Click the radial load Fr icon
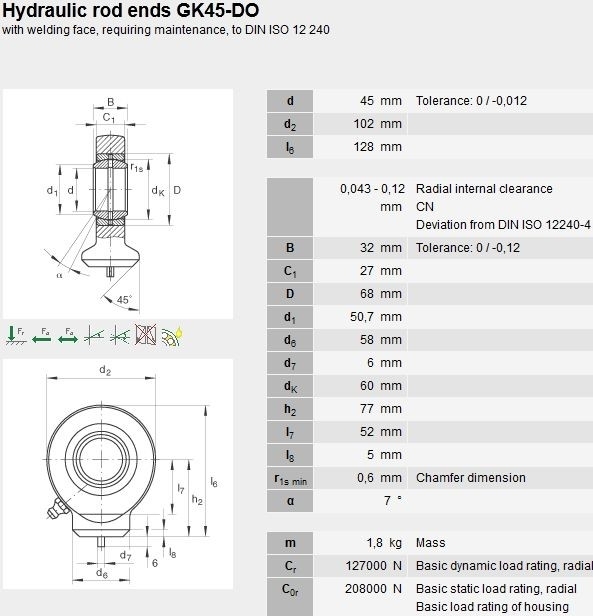 click(16, 335)
